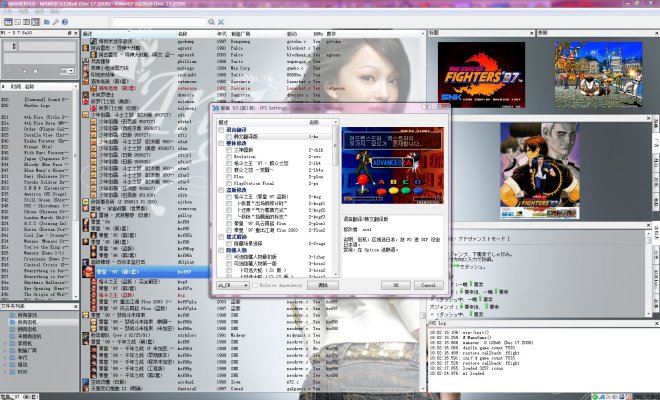
Task: Undock the M1 panel using float icon
Action: coord(69,33)
